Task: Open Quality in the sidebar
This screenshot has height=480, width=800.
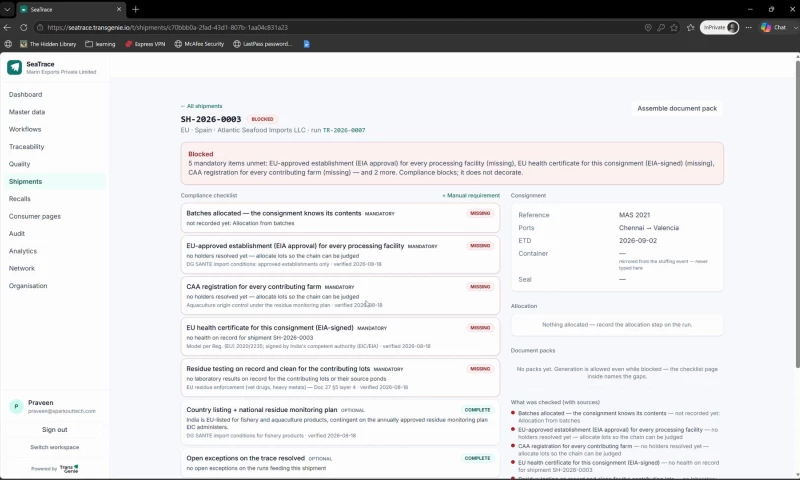Action: [19, 164]
